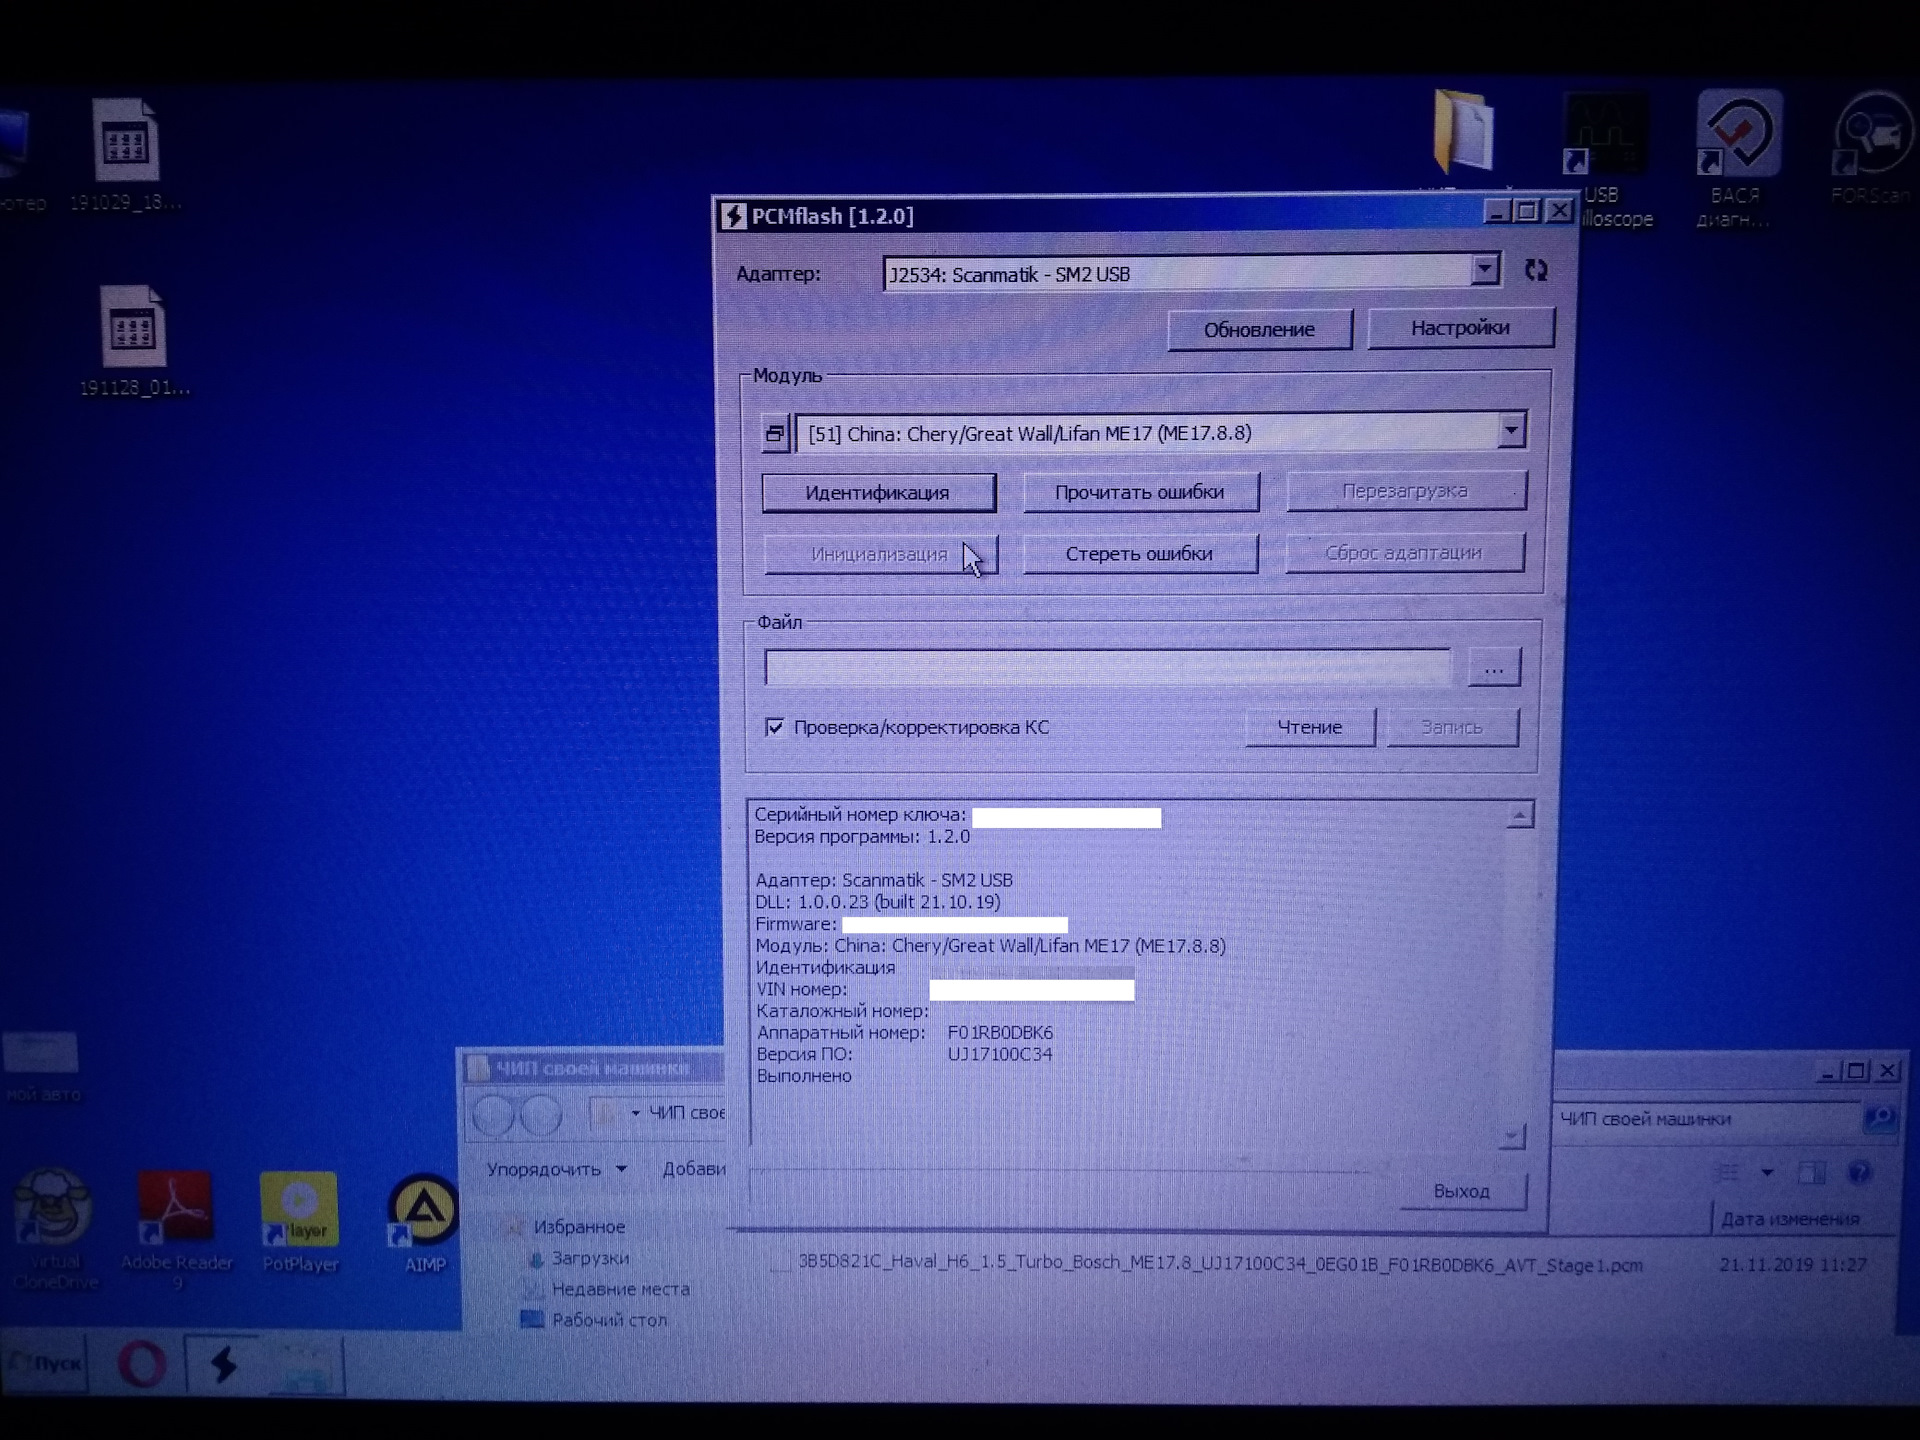1920x1440 pixels.
Task: Toggle Проверка/корректировка КС checkbox
Action: coord(774,727)
